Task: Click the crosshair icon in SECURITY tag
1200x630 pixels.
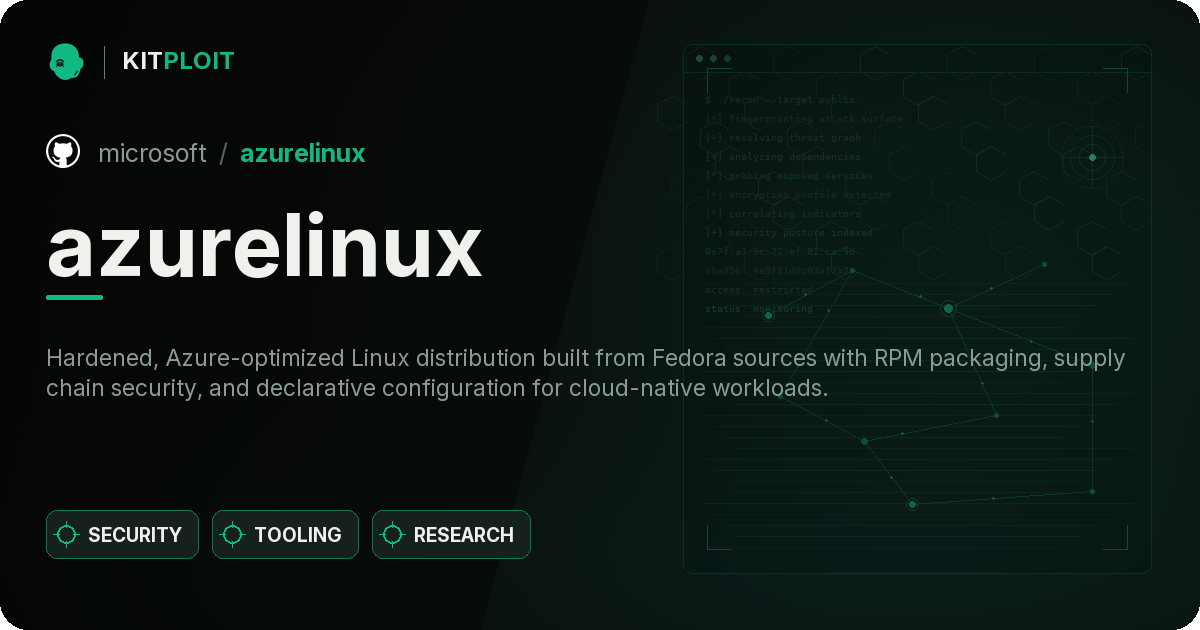Action: click(x=67, y=535)
